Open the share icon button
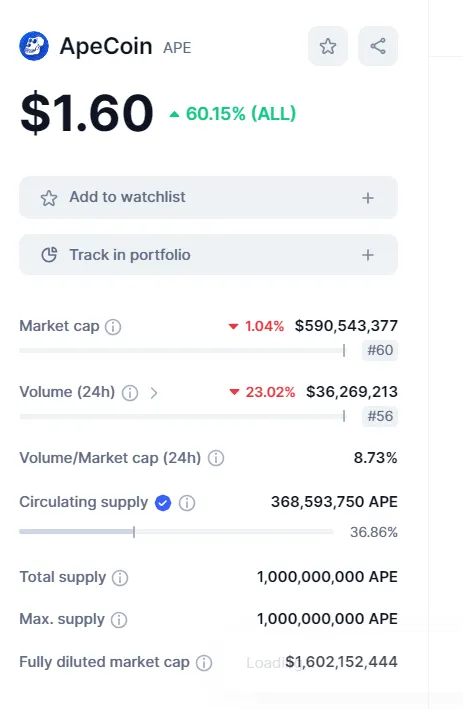463x709 pixels. (x=378, y=46)
